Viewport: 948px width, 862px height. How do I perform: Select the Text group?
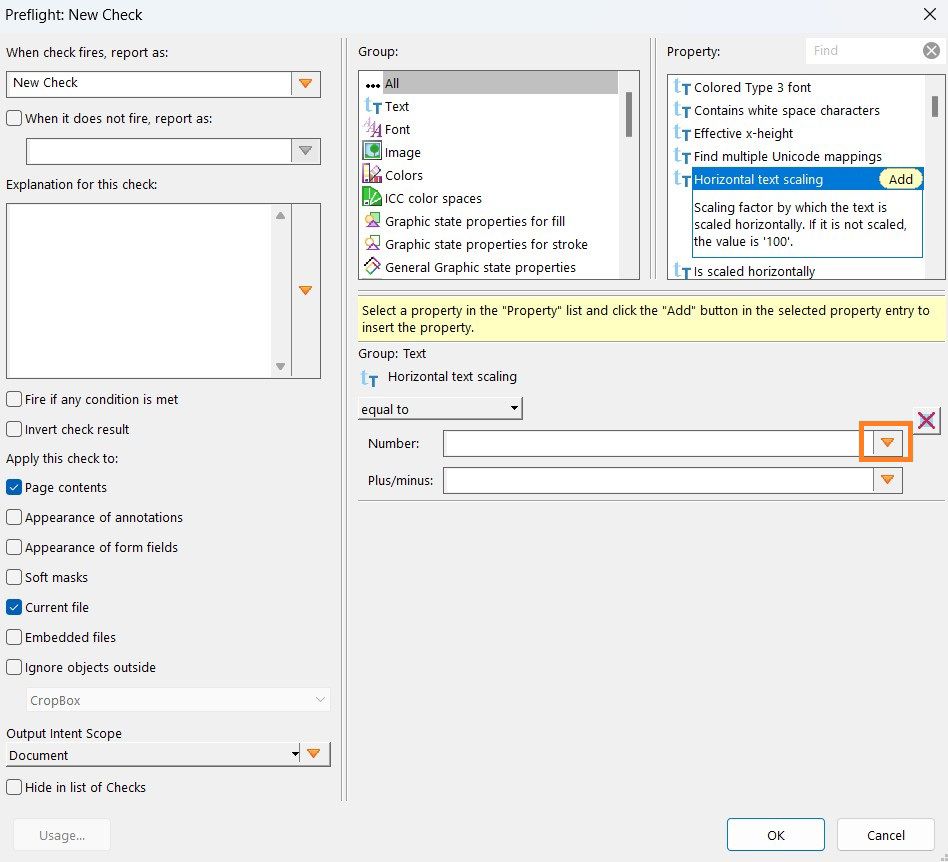[x=397, y=106]
